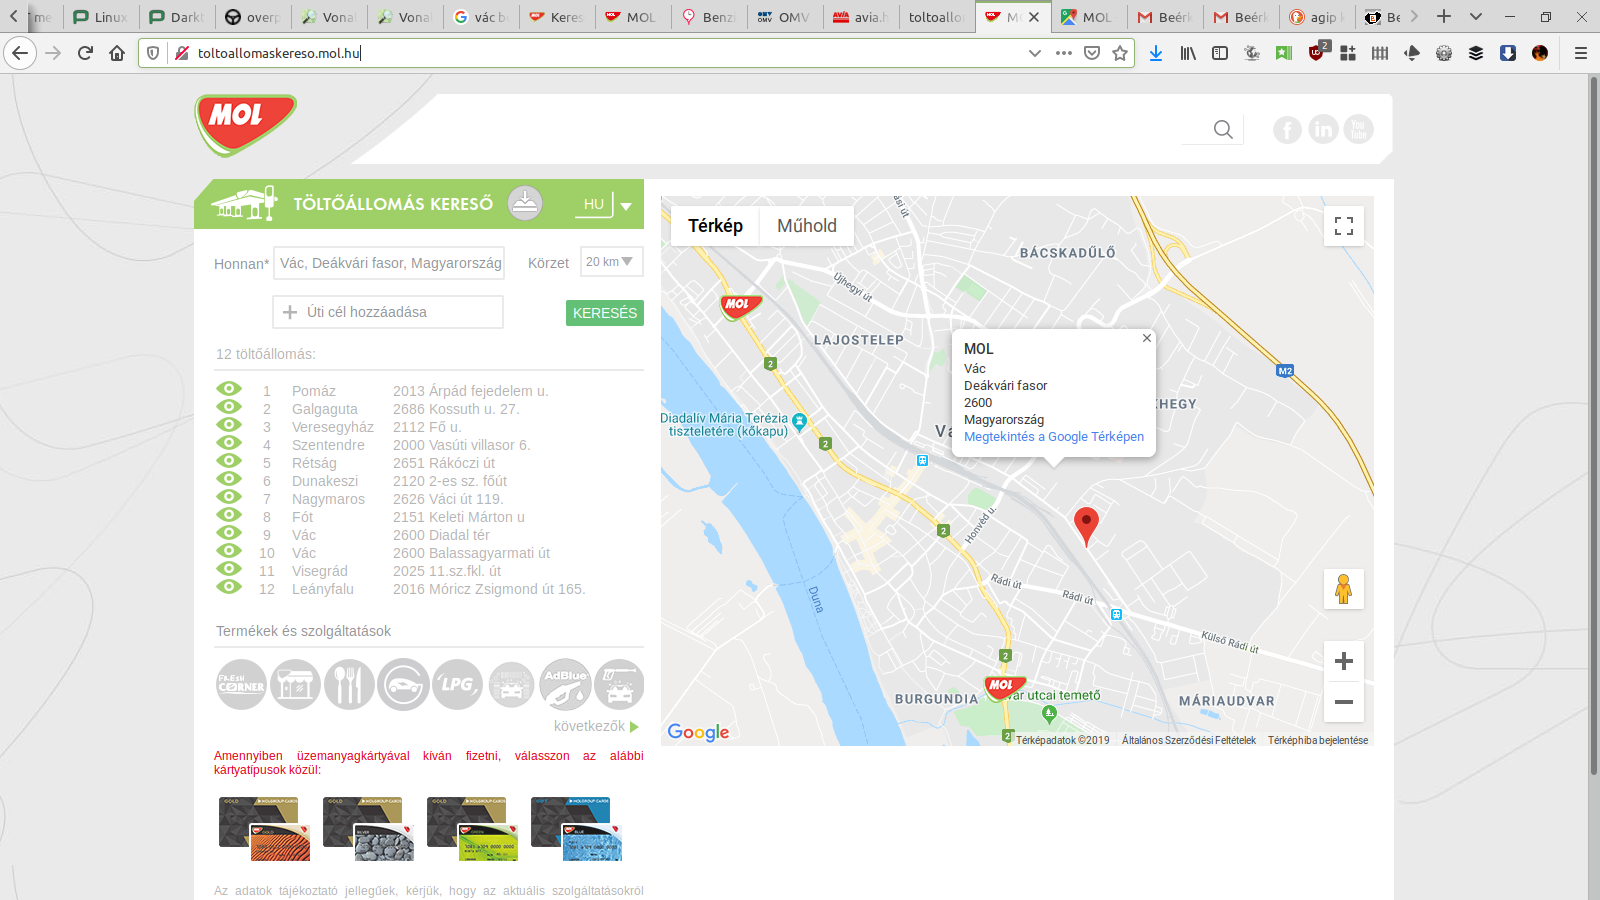
Task: Reload the page with refresh button
Action: click(x=85, y=53)
